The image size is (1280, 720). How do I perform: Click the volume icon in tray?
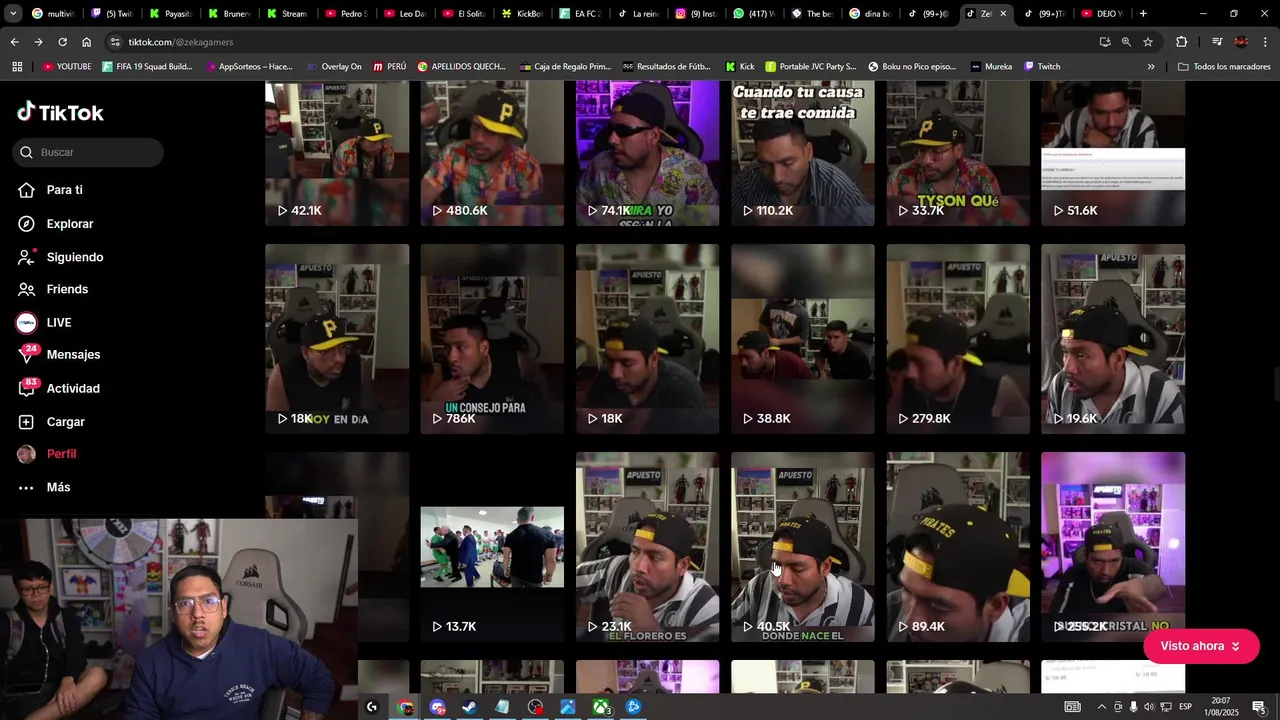tap(1149, 707)
